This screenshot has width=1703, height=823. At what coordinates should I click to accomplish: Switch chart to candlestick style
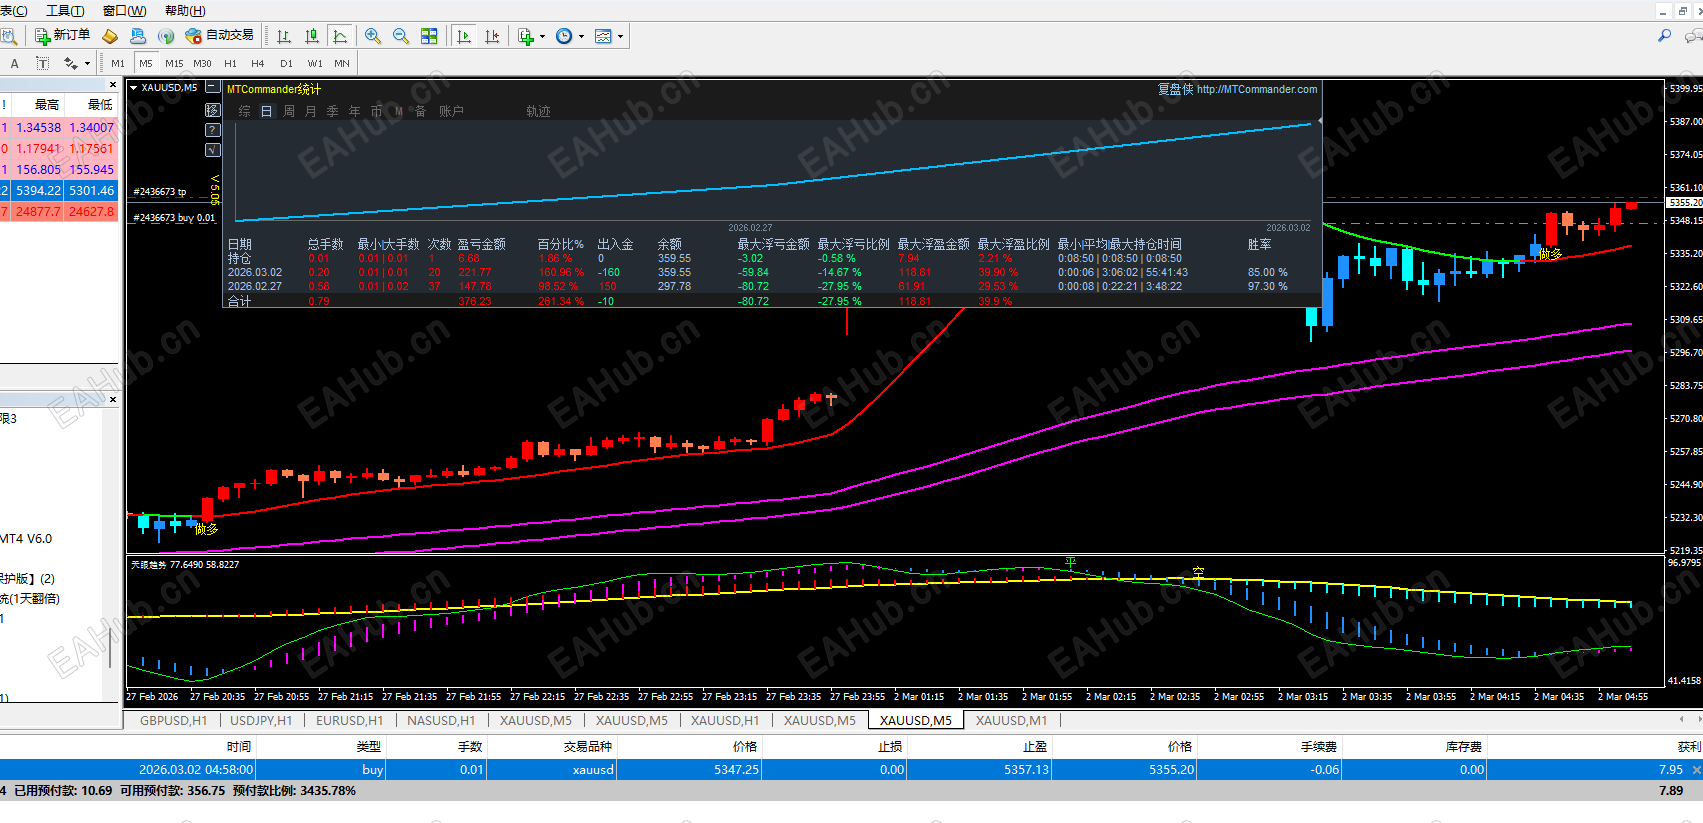pyautogui.click(x=312, y=36)
